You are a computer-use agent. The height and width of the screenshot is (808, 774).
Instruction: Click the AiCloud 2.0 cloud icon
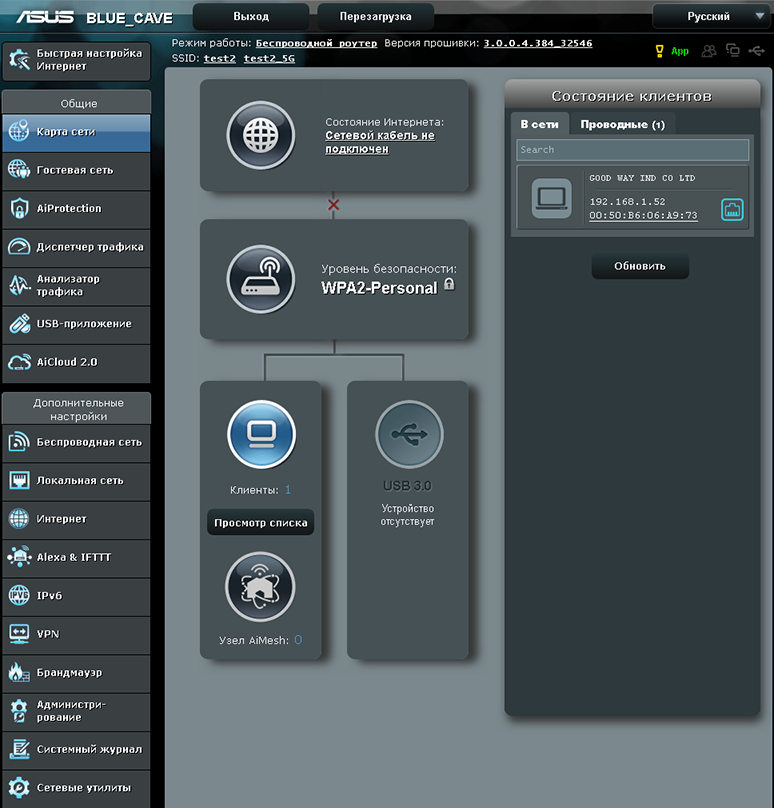click(19, 362)
